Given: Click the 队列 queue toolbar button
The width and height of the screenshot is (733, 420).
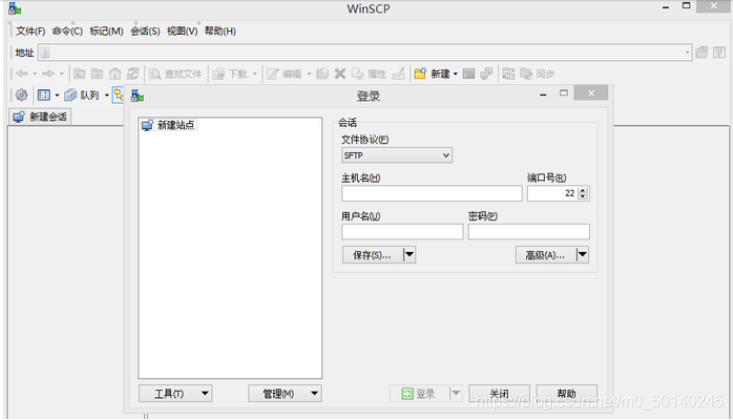Looking at the screenshot, I should [x=82, y=95].
